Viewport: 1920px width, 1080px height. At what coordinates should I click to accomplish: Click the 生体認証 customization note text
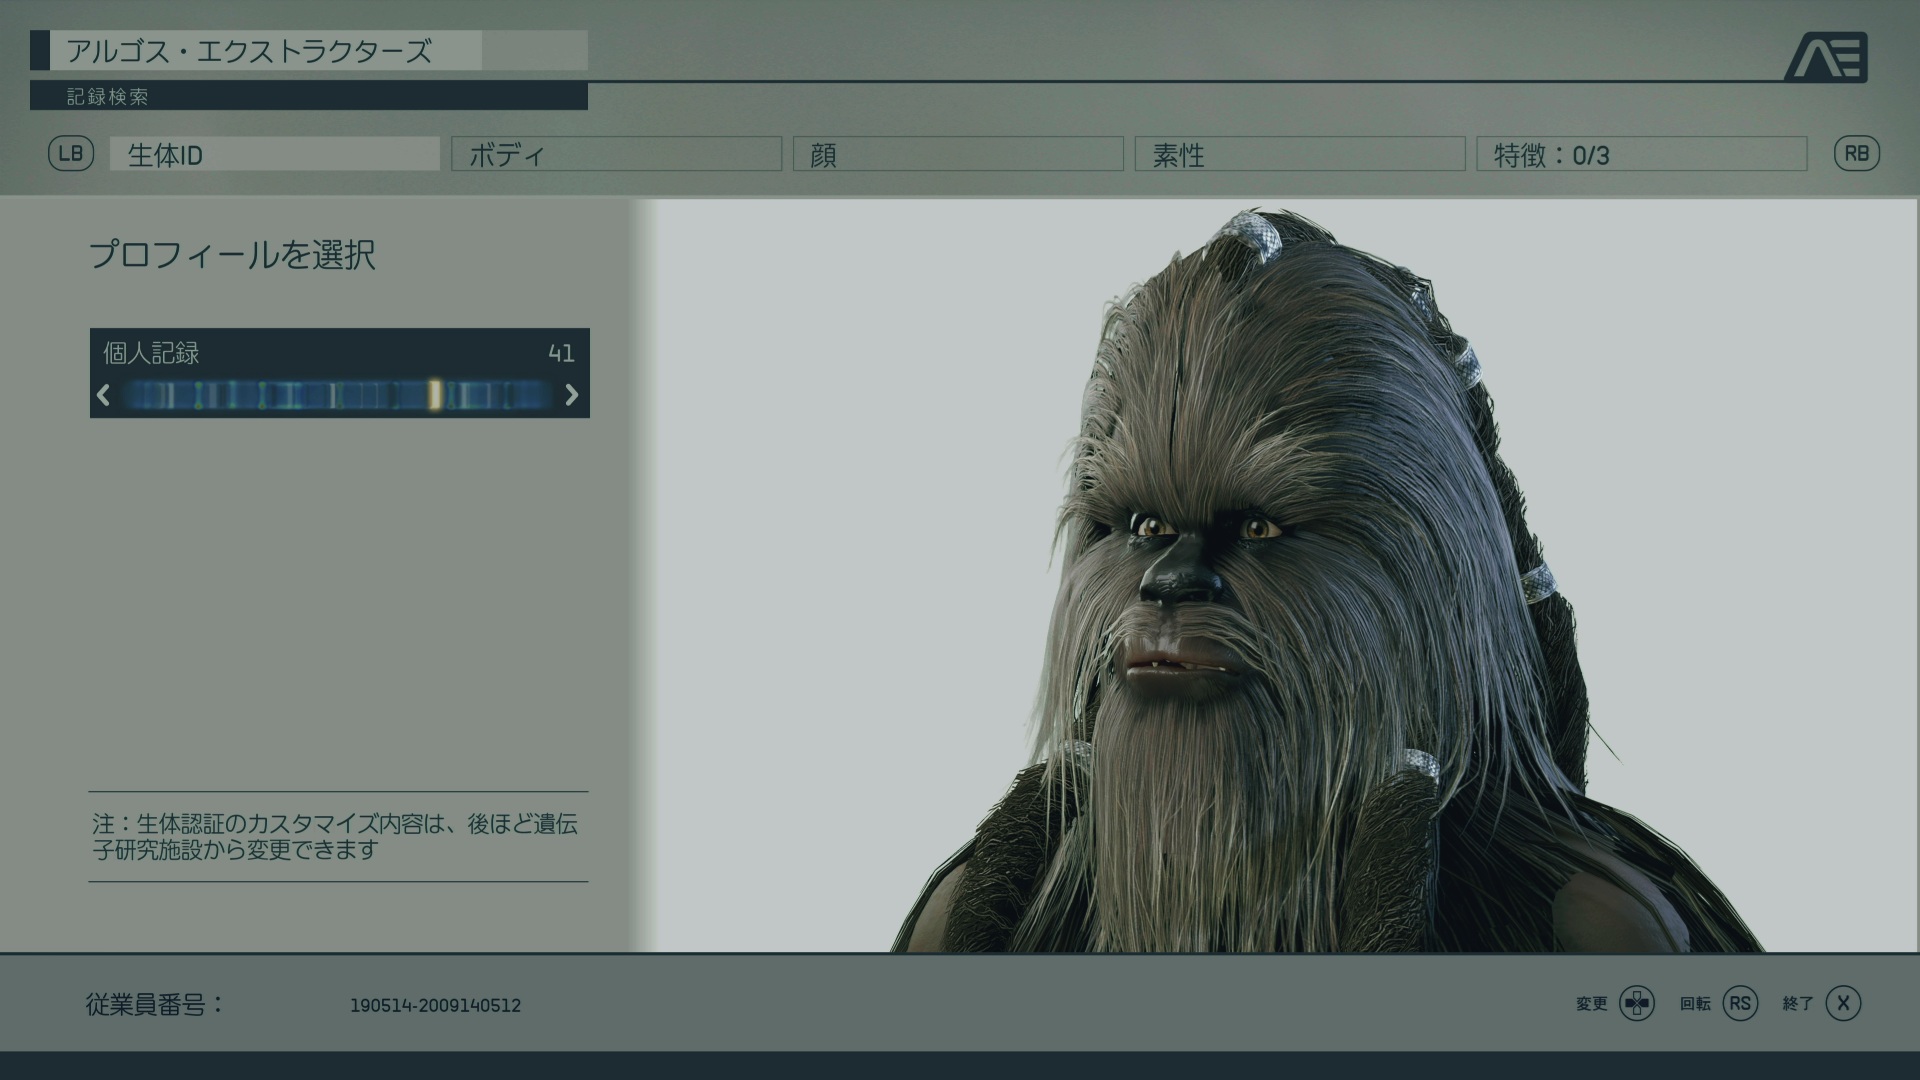335,837
